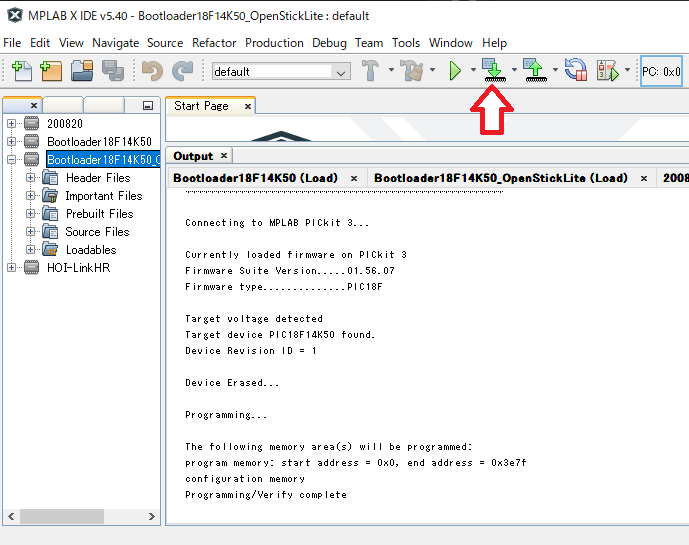The height and width of the screenshot is (545, 689).
Task: Click the Open Project folder icon
Action: pos(82,71)
